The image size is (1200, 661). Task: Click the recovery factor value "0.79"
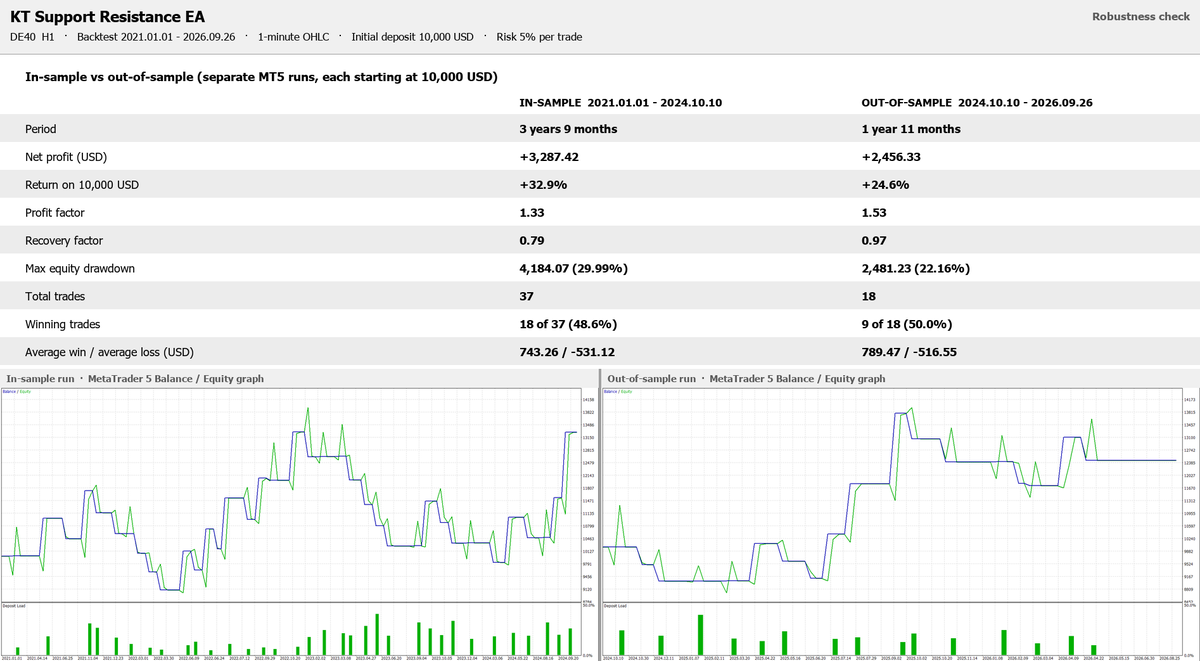coord(532,241)
